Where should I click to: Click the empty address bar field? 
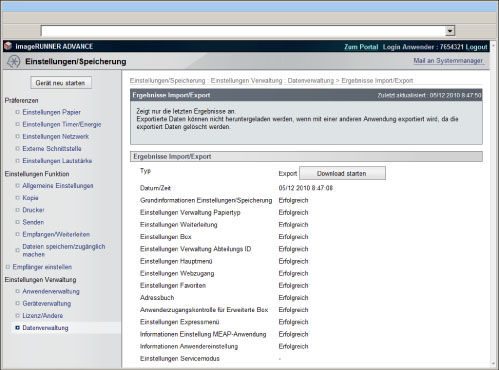click(243, 31)
